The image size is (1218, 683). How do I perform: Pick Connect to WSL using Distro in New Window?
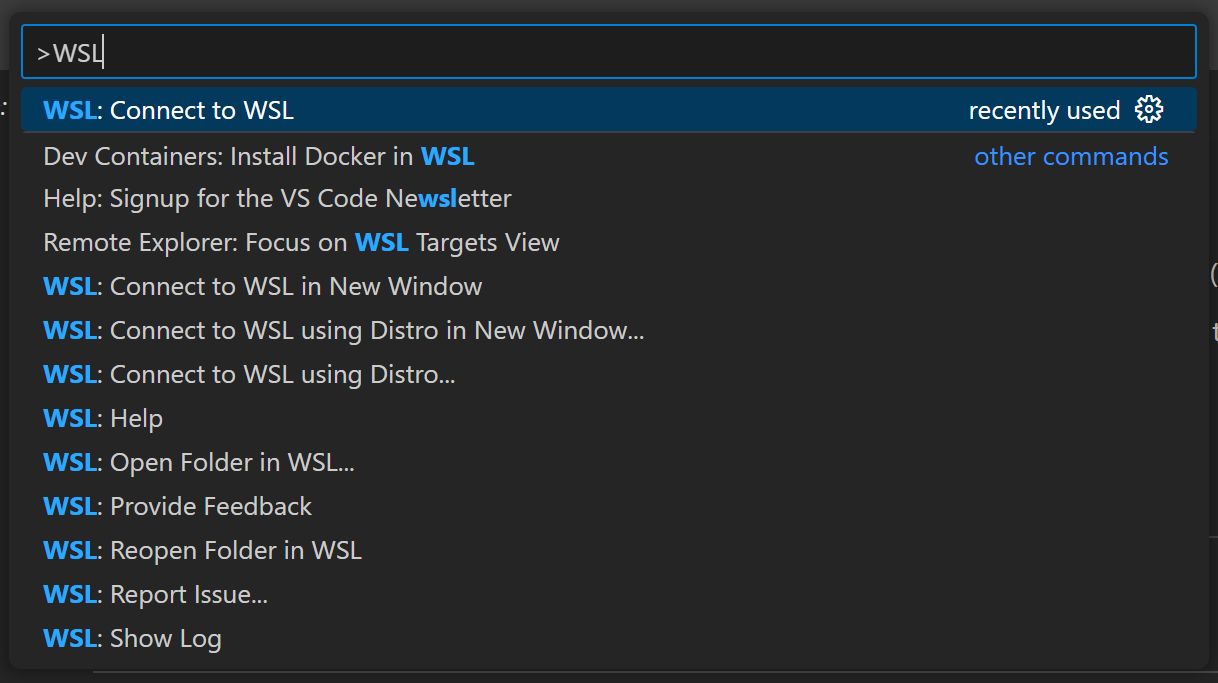[x=344, y=331]
